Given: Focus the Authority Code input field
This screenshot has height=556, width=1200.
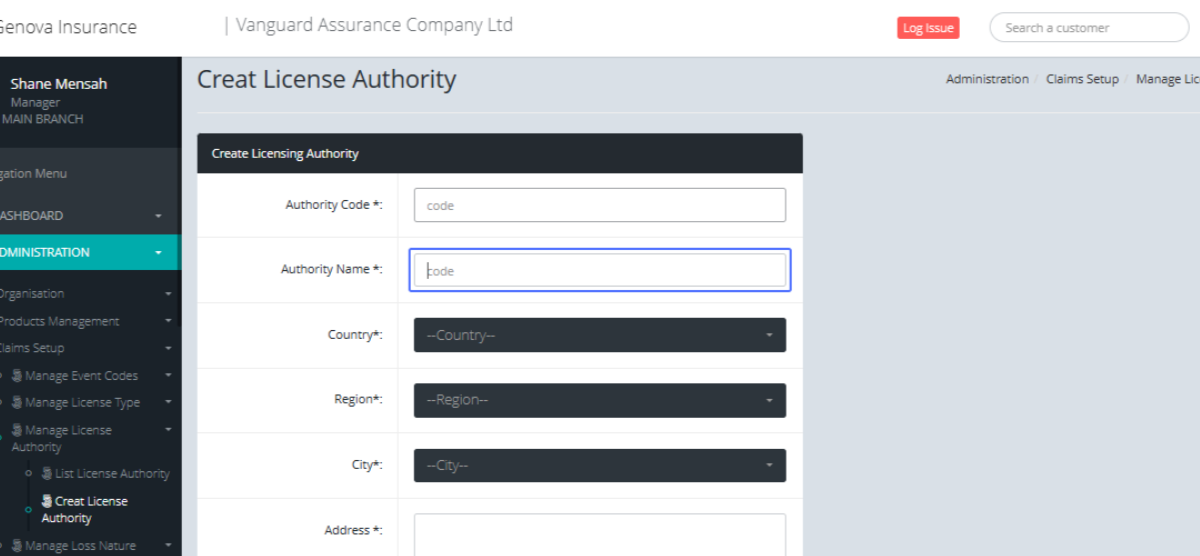Looking at the screenshot, I should (x=599, y=205).
